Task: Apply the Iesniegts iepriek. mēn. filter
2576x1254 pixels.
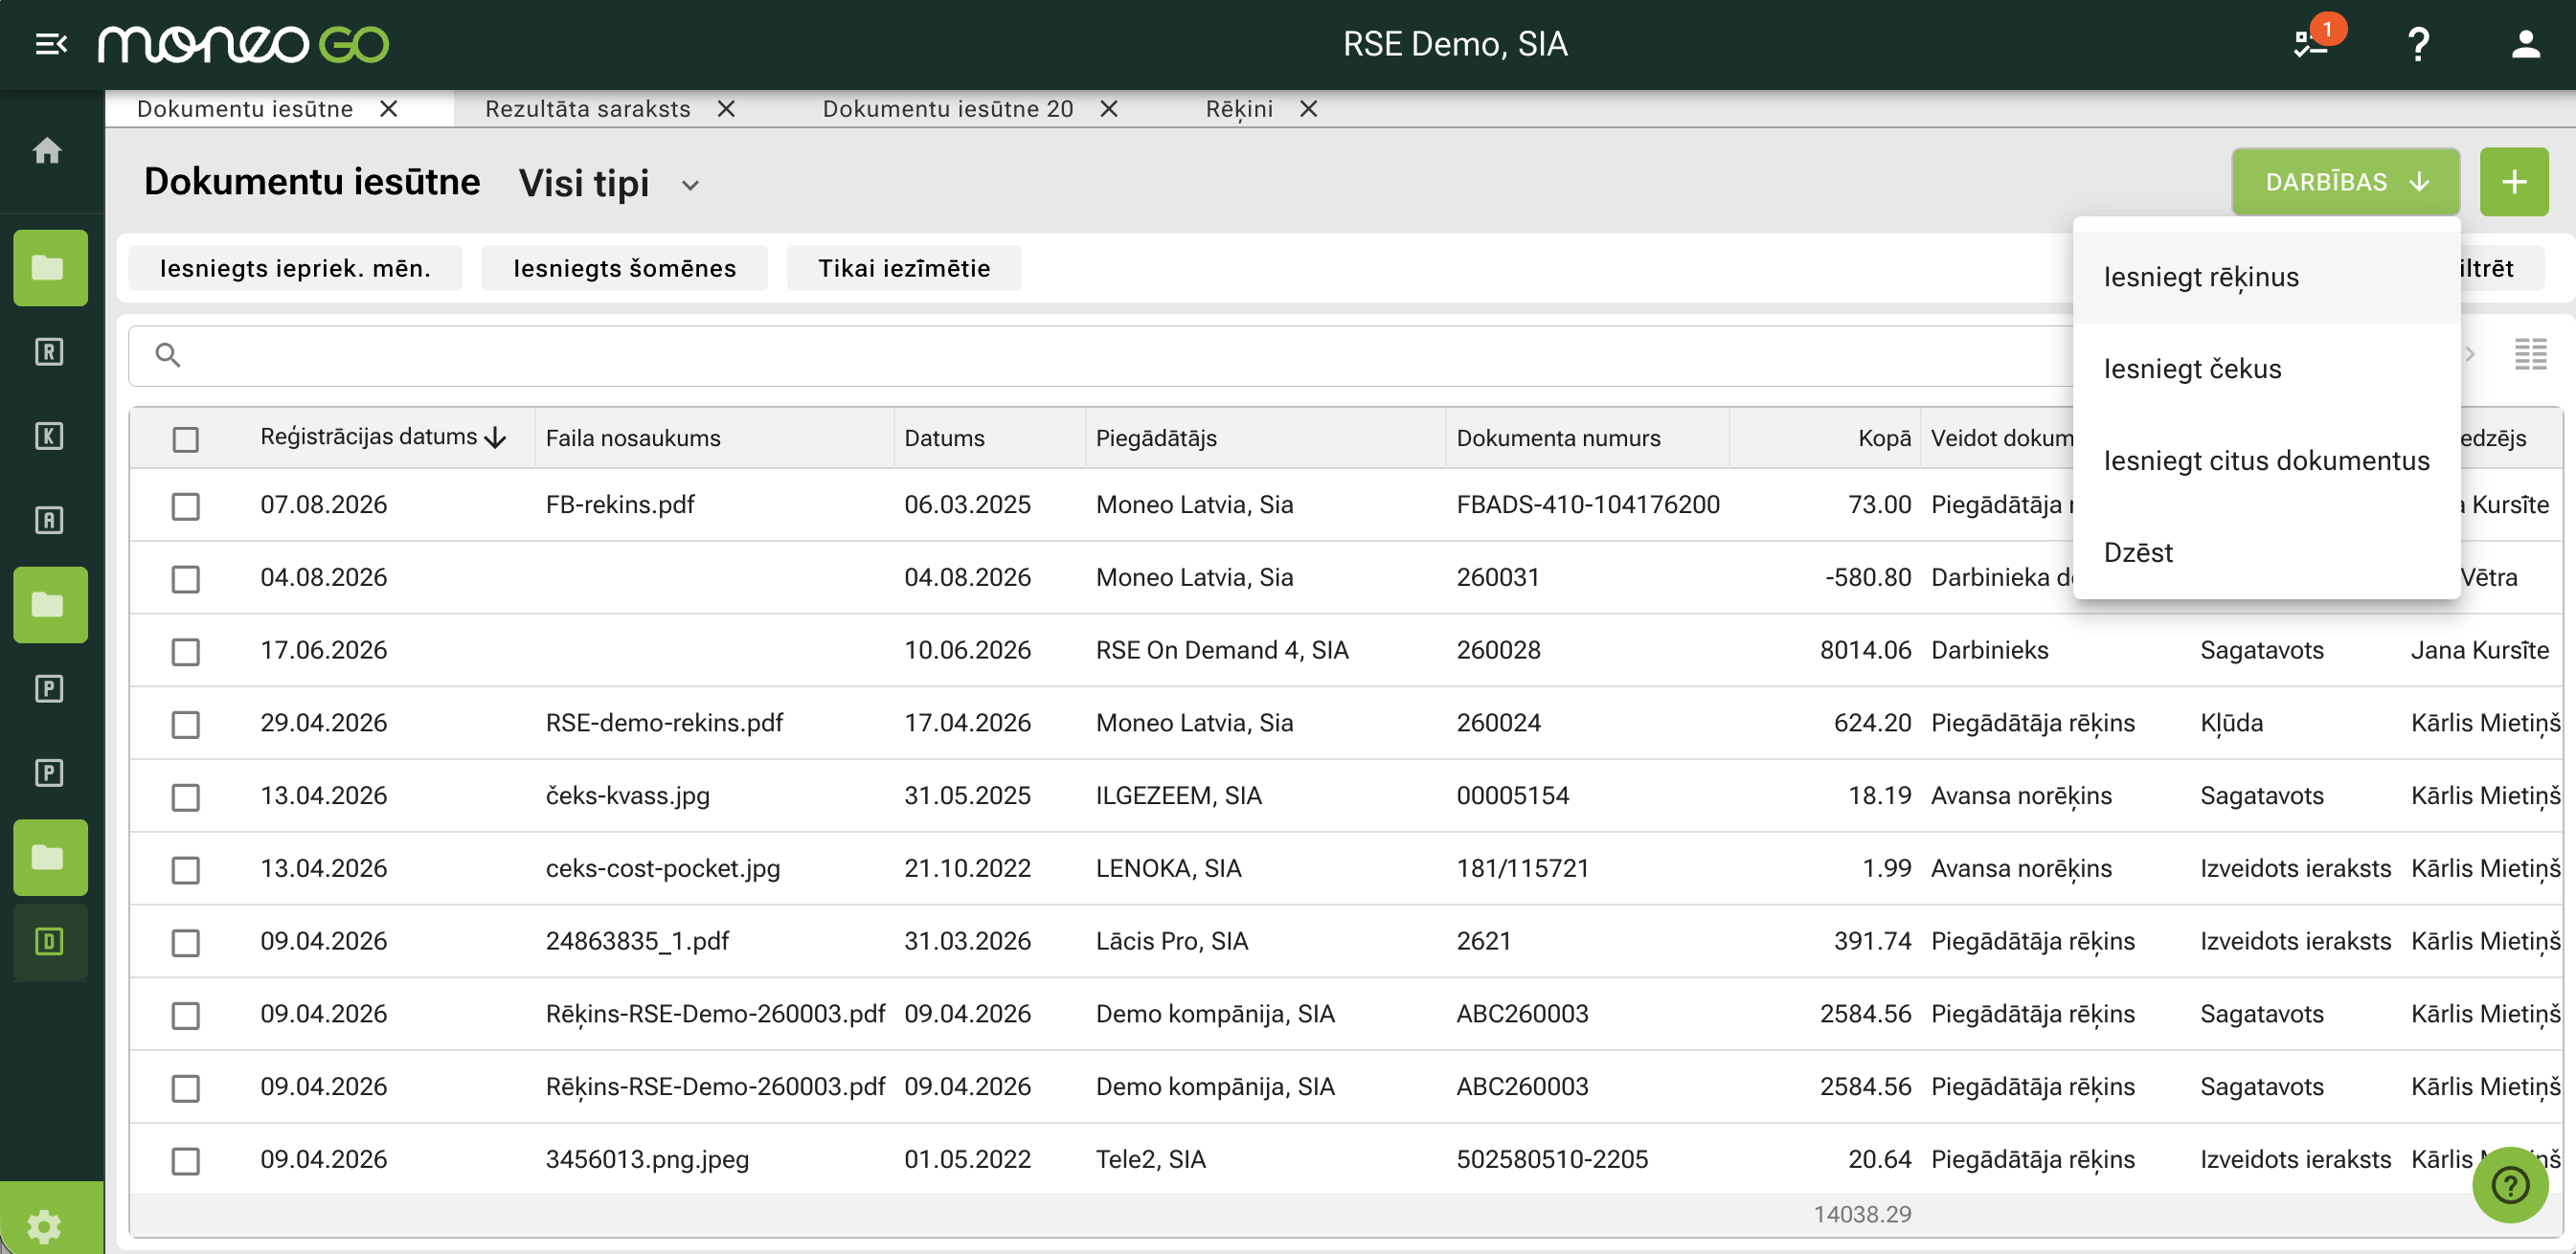Action: click(x=295, y=268)
